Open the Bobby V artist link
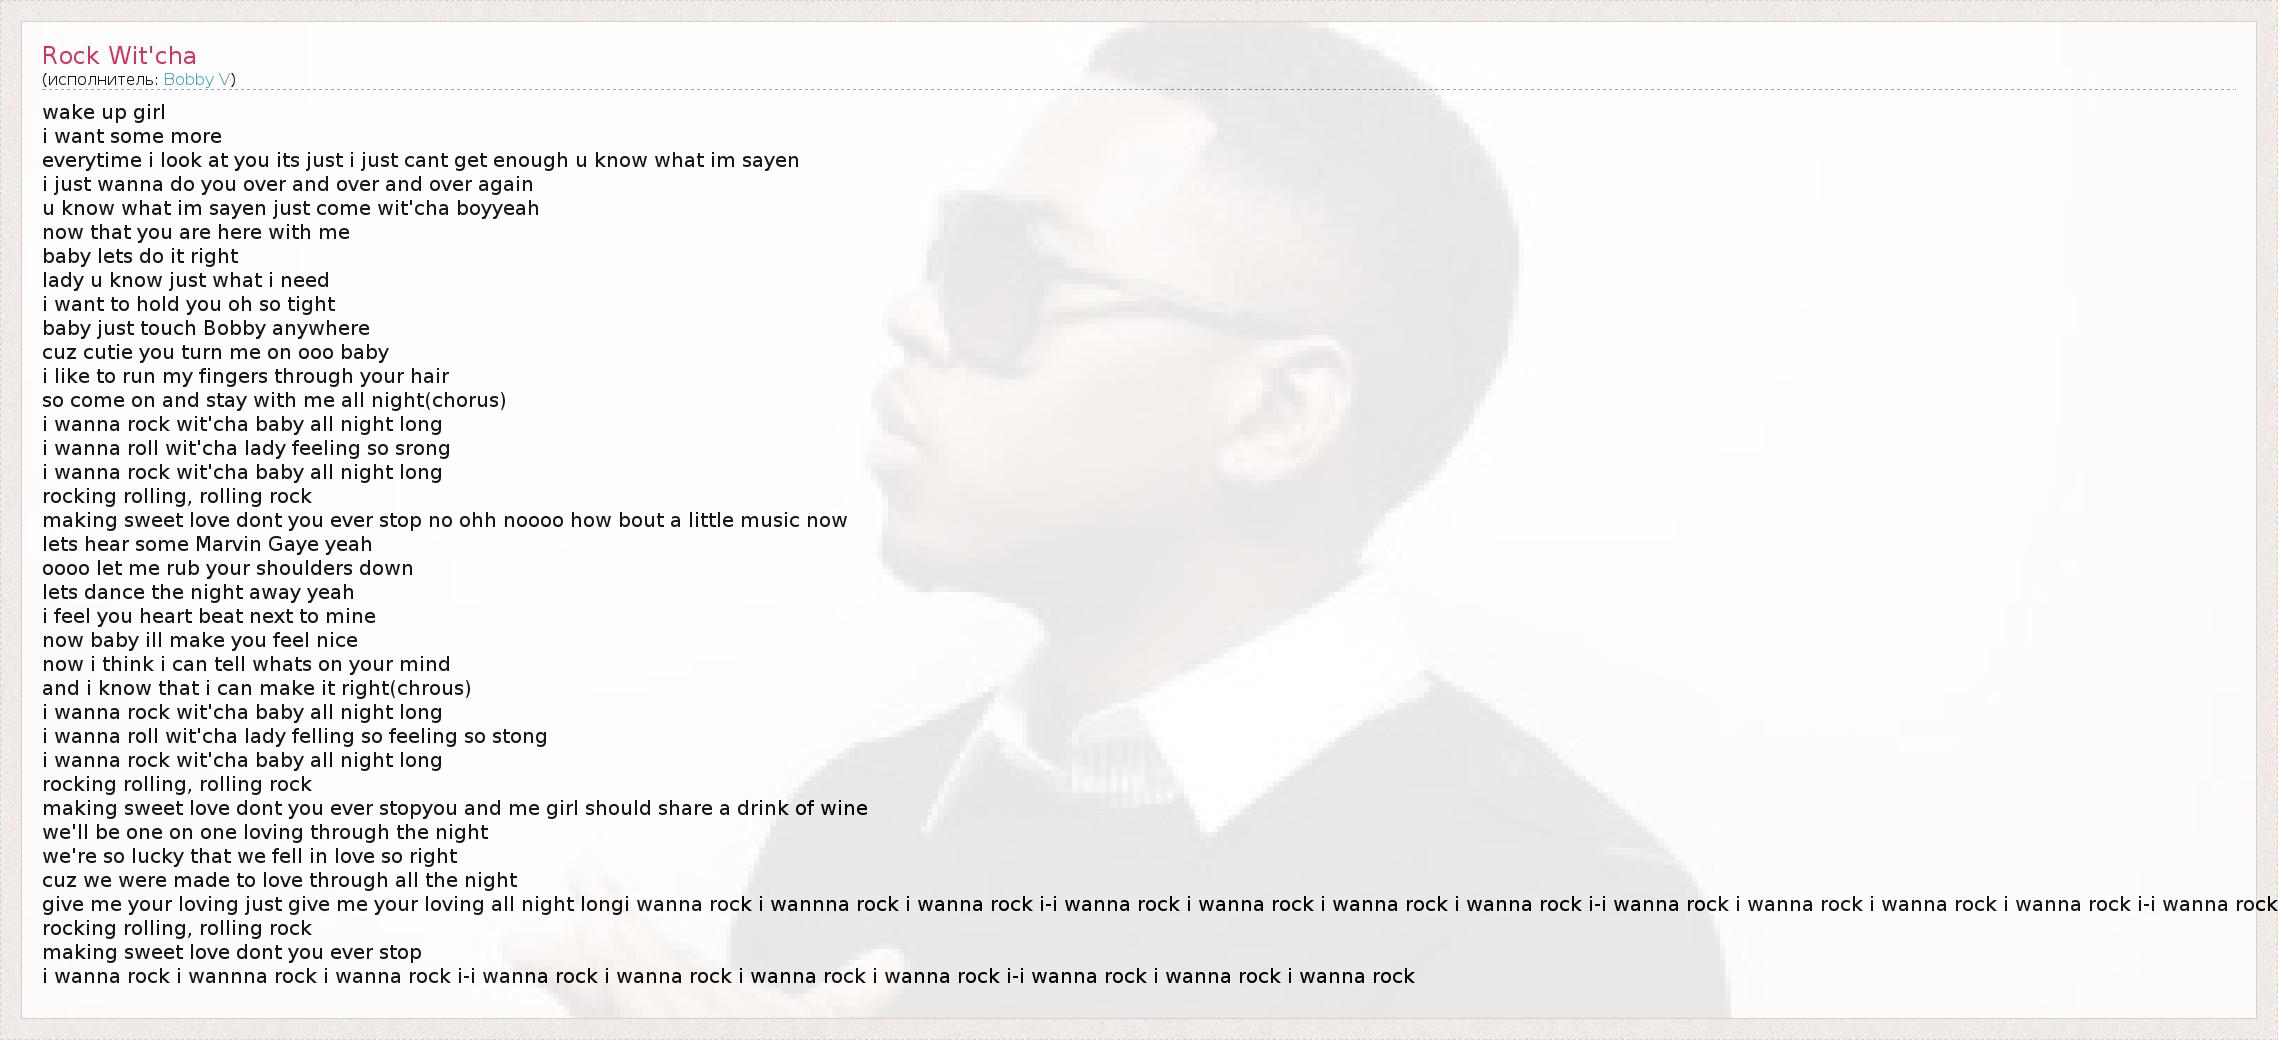The width and height of the screenshot is (2278, 1040). tap(197, 80)
